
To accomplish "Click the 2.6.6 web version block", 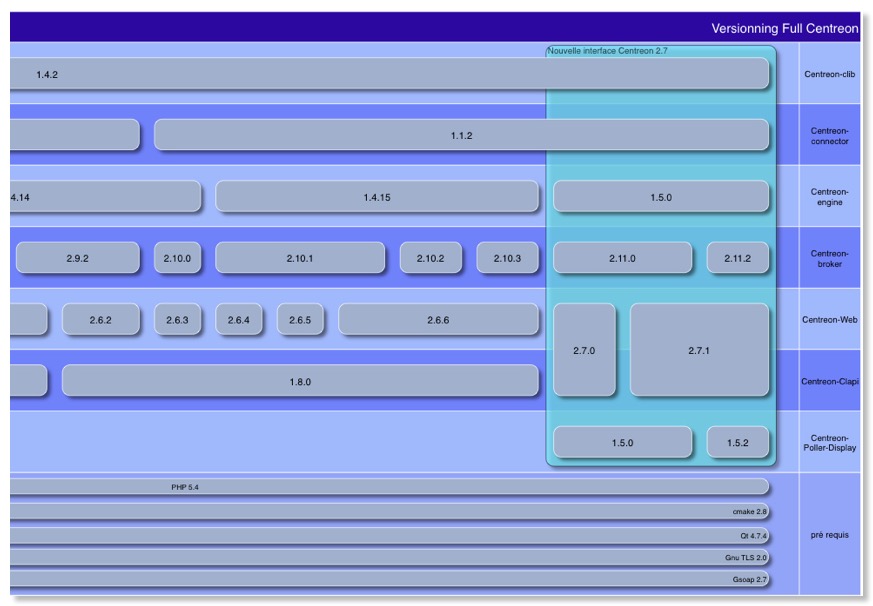I will [440, 320].
